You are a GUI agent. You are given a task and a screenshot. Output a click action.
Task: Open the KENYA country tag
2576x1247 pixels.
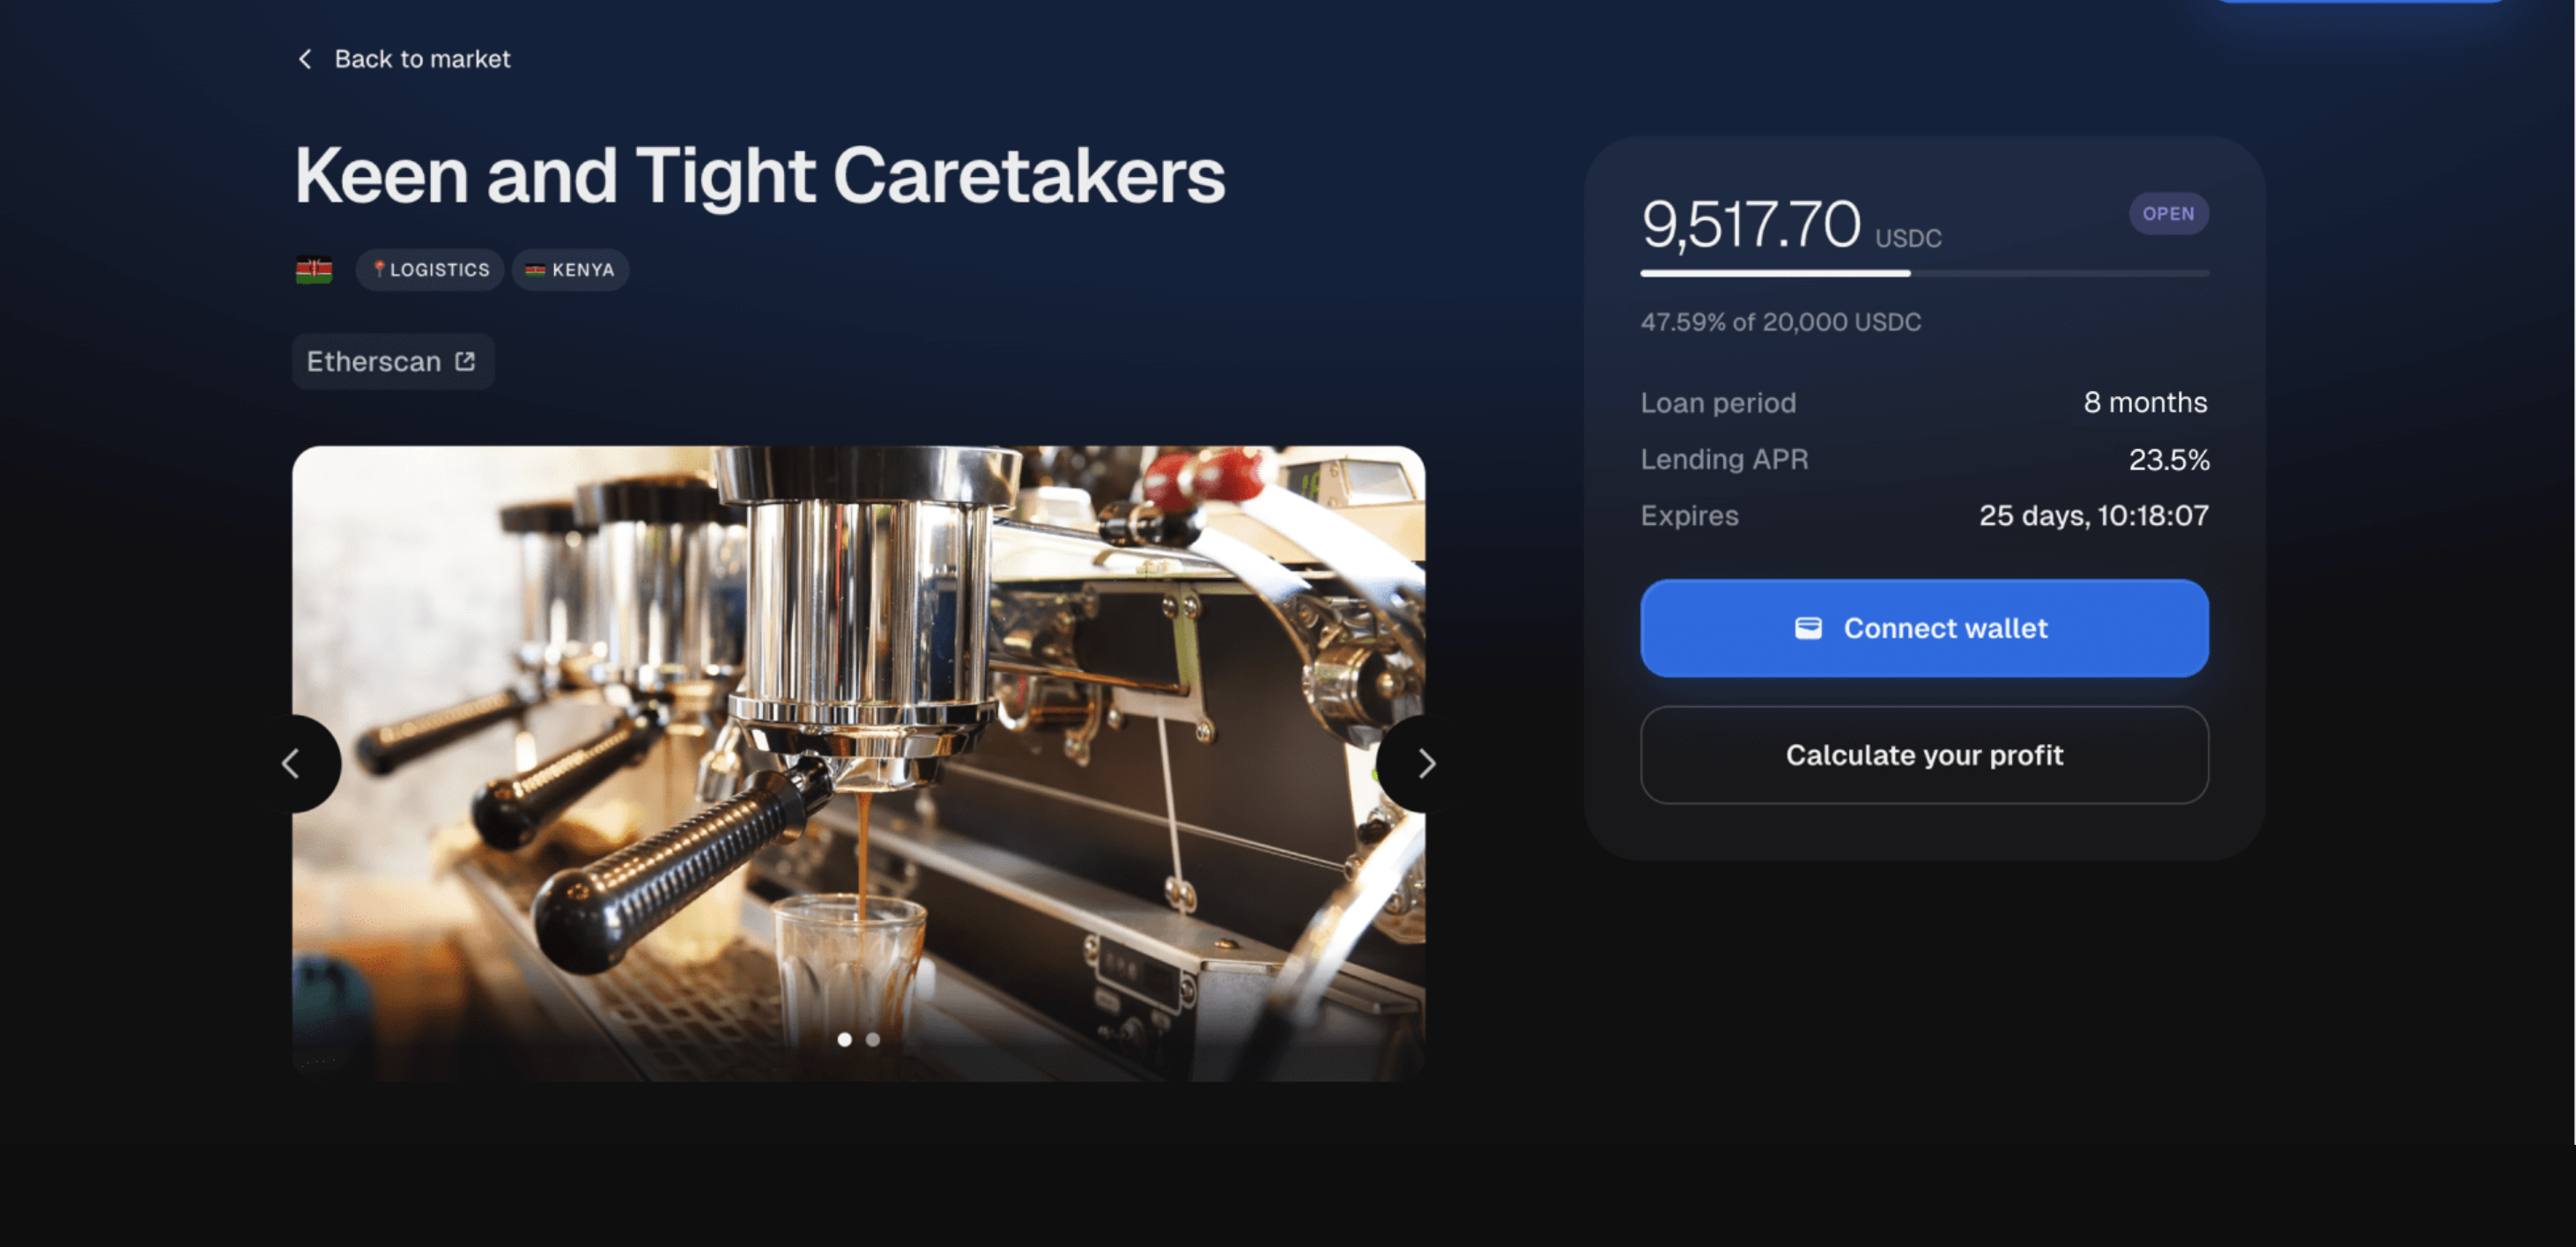570,270
